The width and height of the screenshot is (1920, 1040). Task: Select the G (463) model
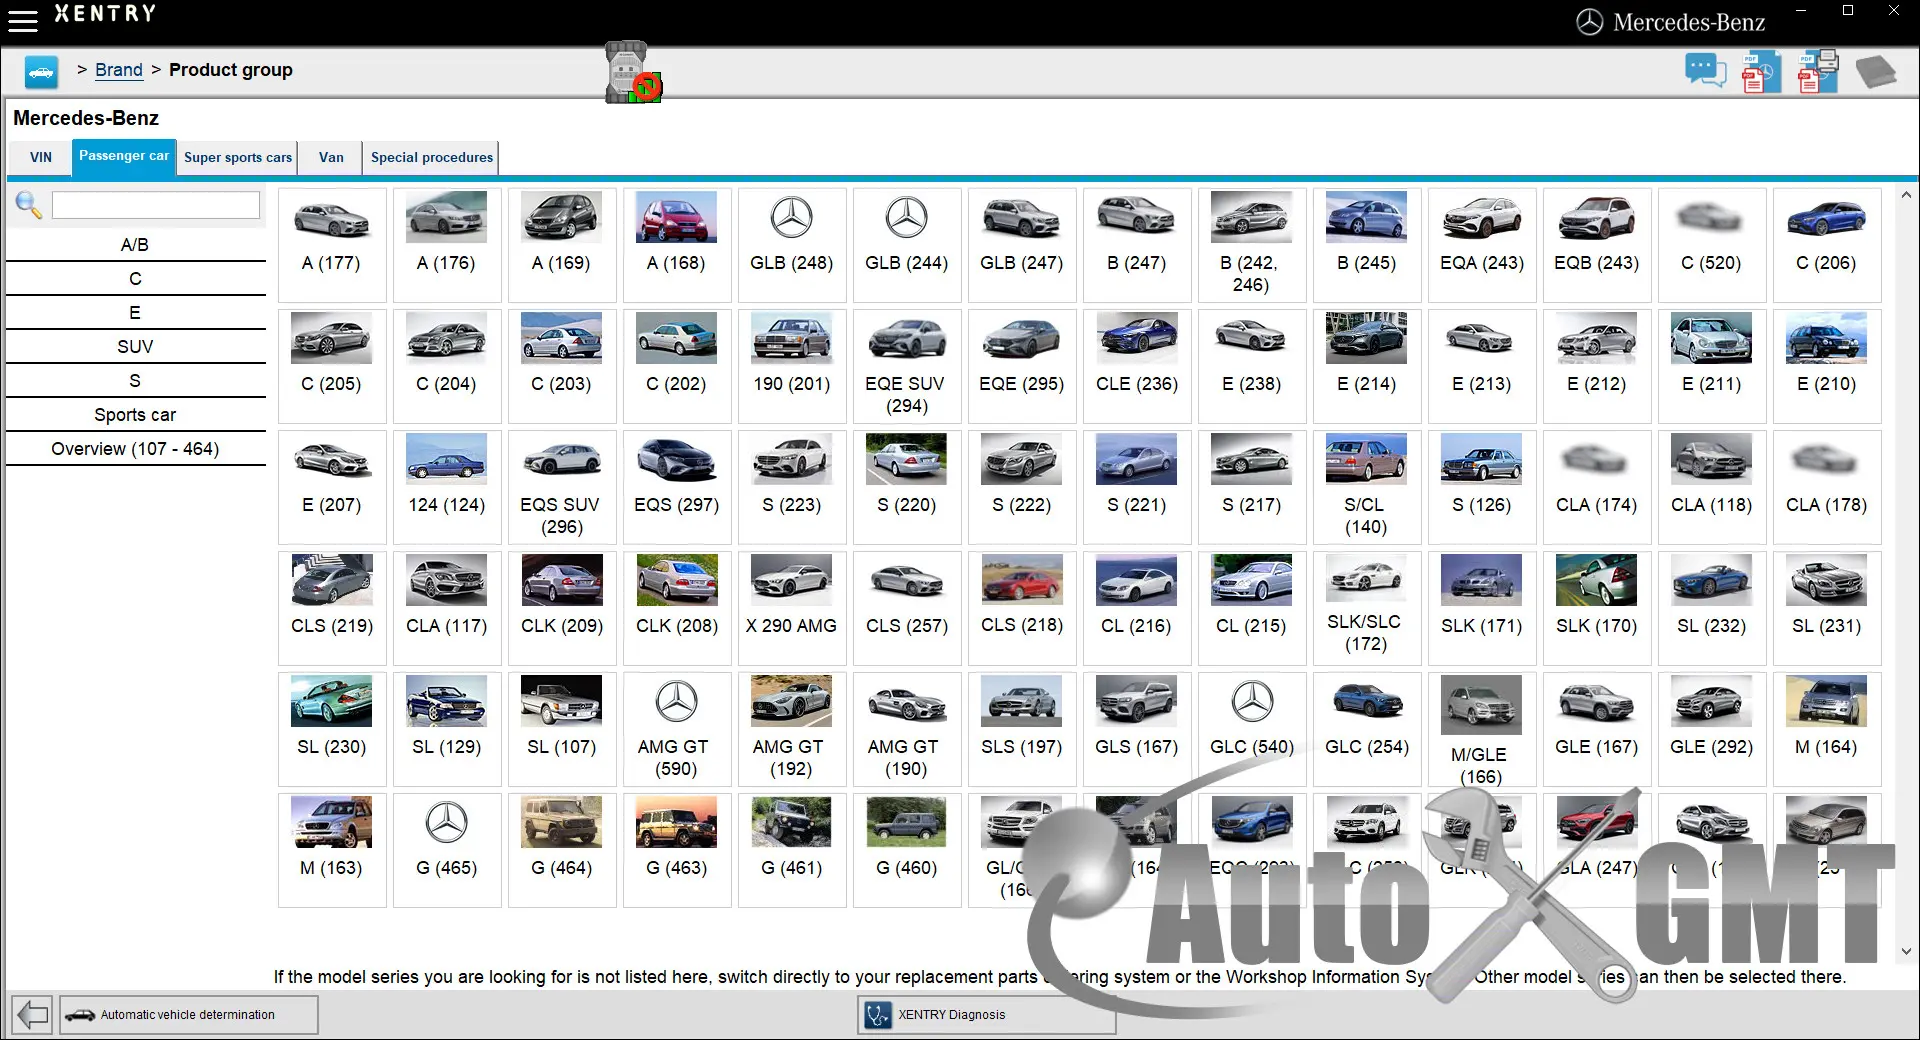click(677, 850)
